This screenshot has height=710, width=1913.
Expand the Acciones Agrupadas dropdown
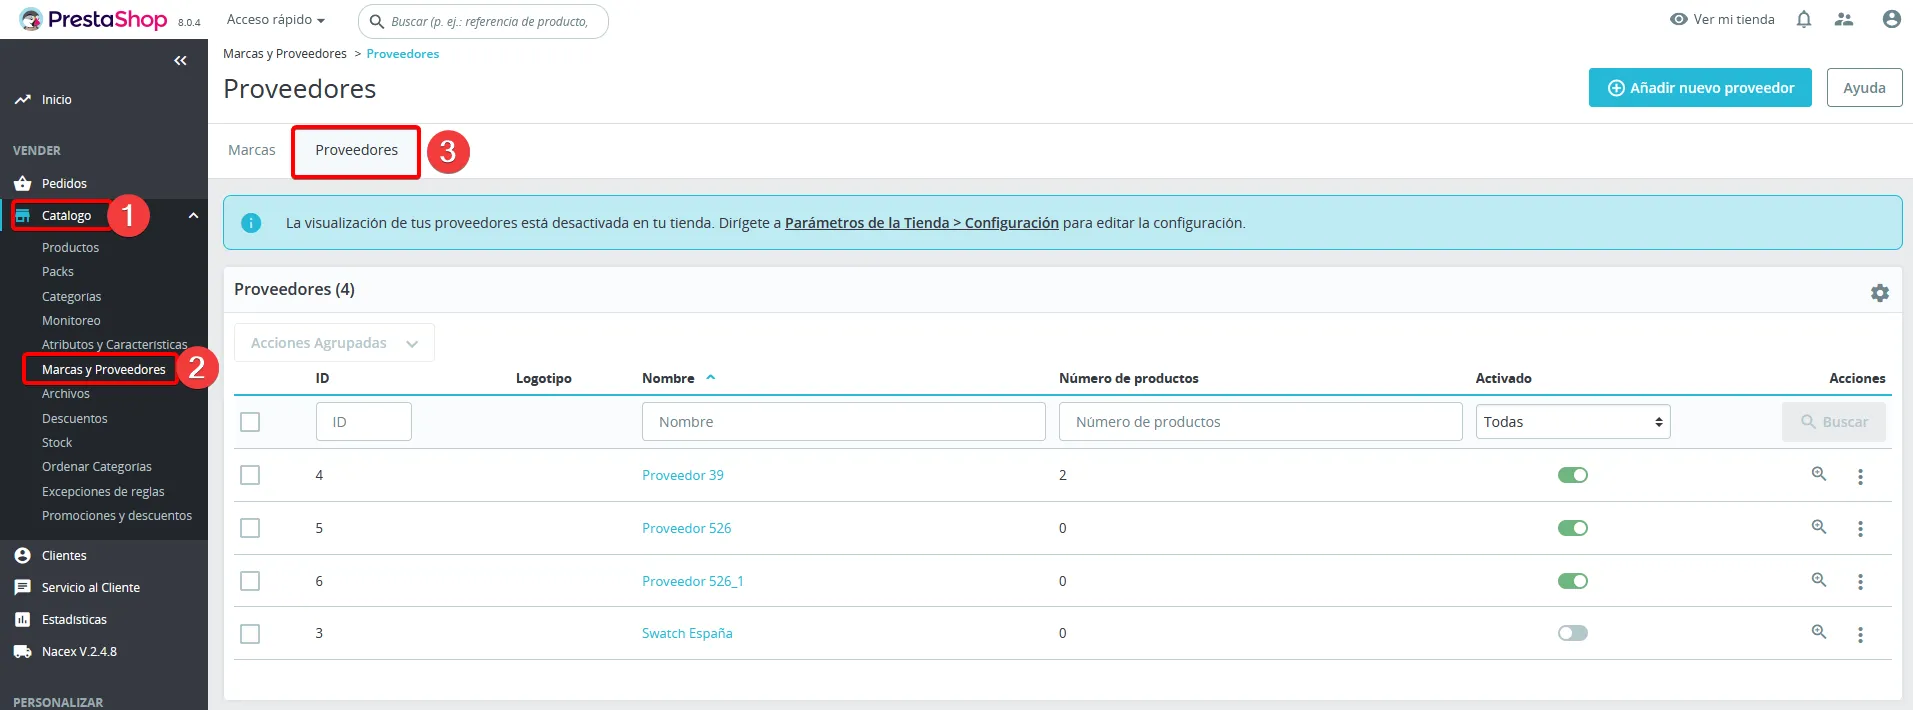334,343
